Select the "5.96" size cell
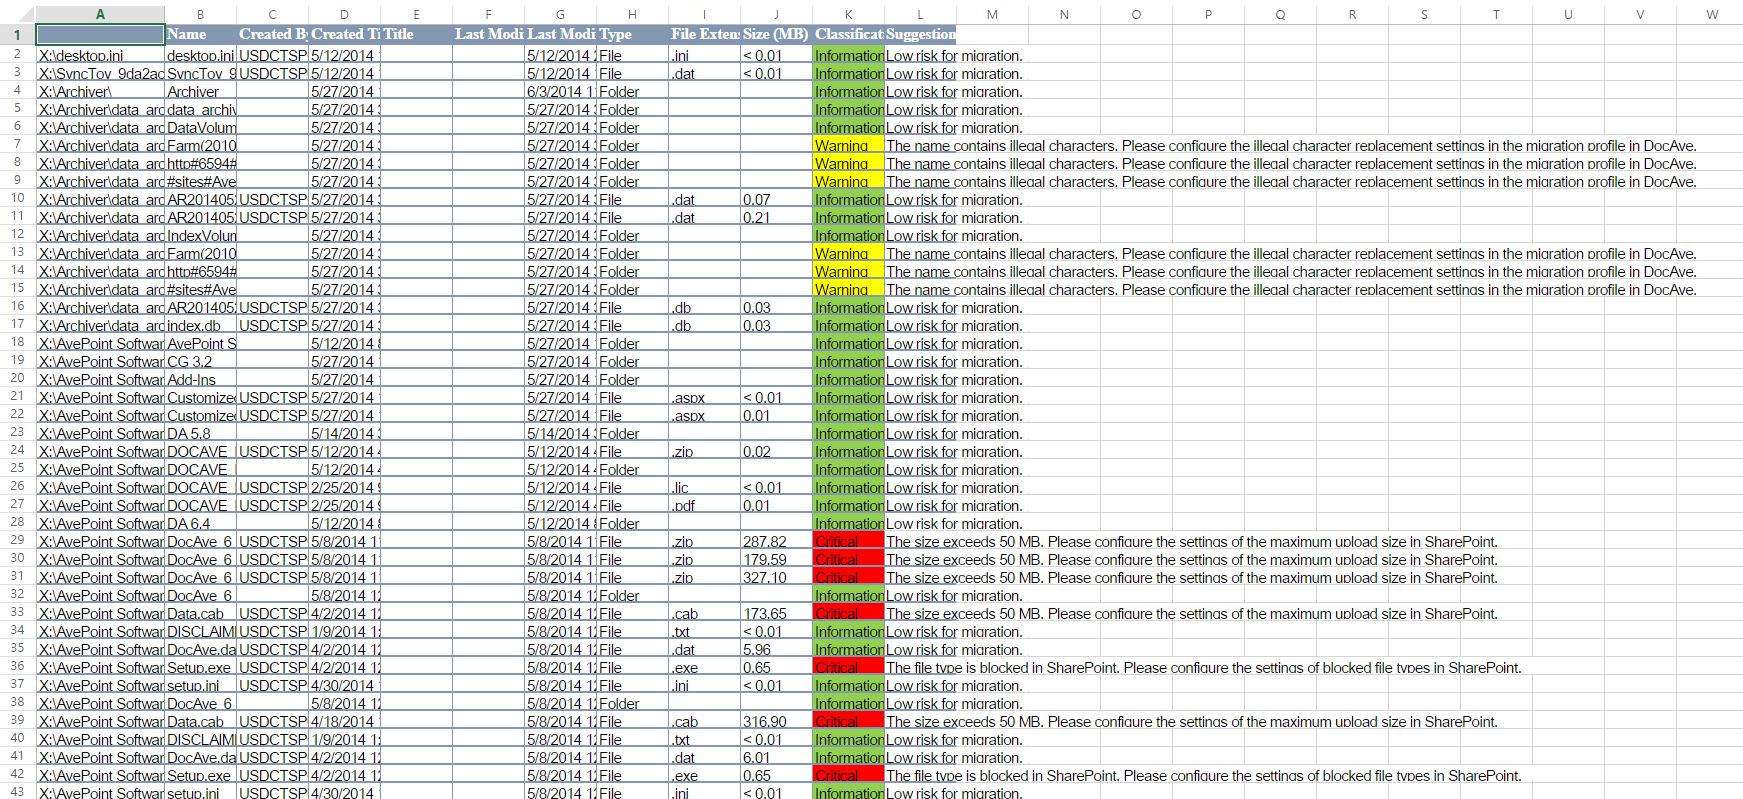Screen dimensions: 1743x799 click(x=777, y=649)
